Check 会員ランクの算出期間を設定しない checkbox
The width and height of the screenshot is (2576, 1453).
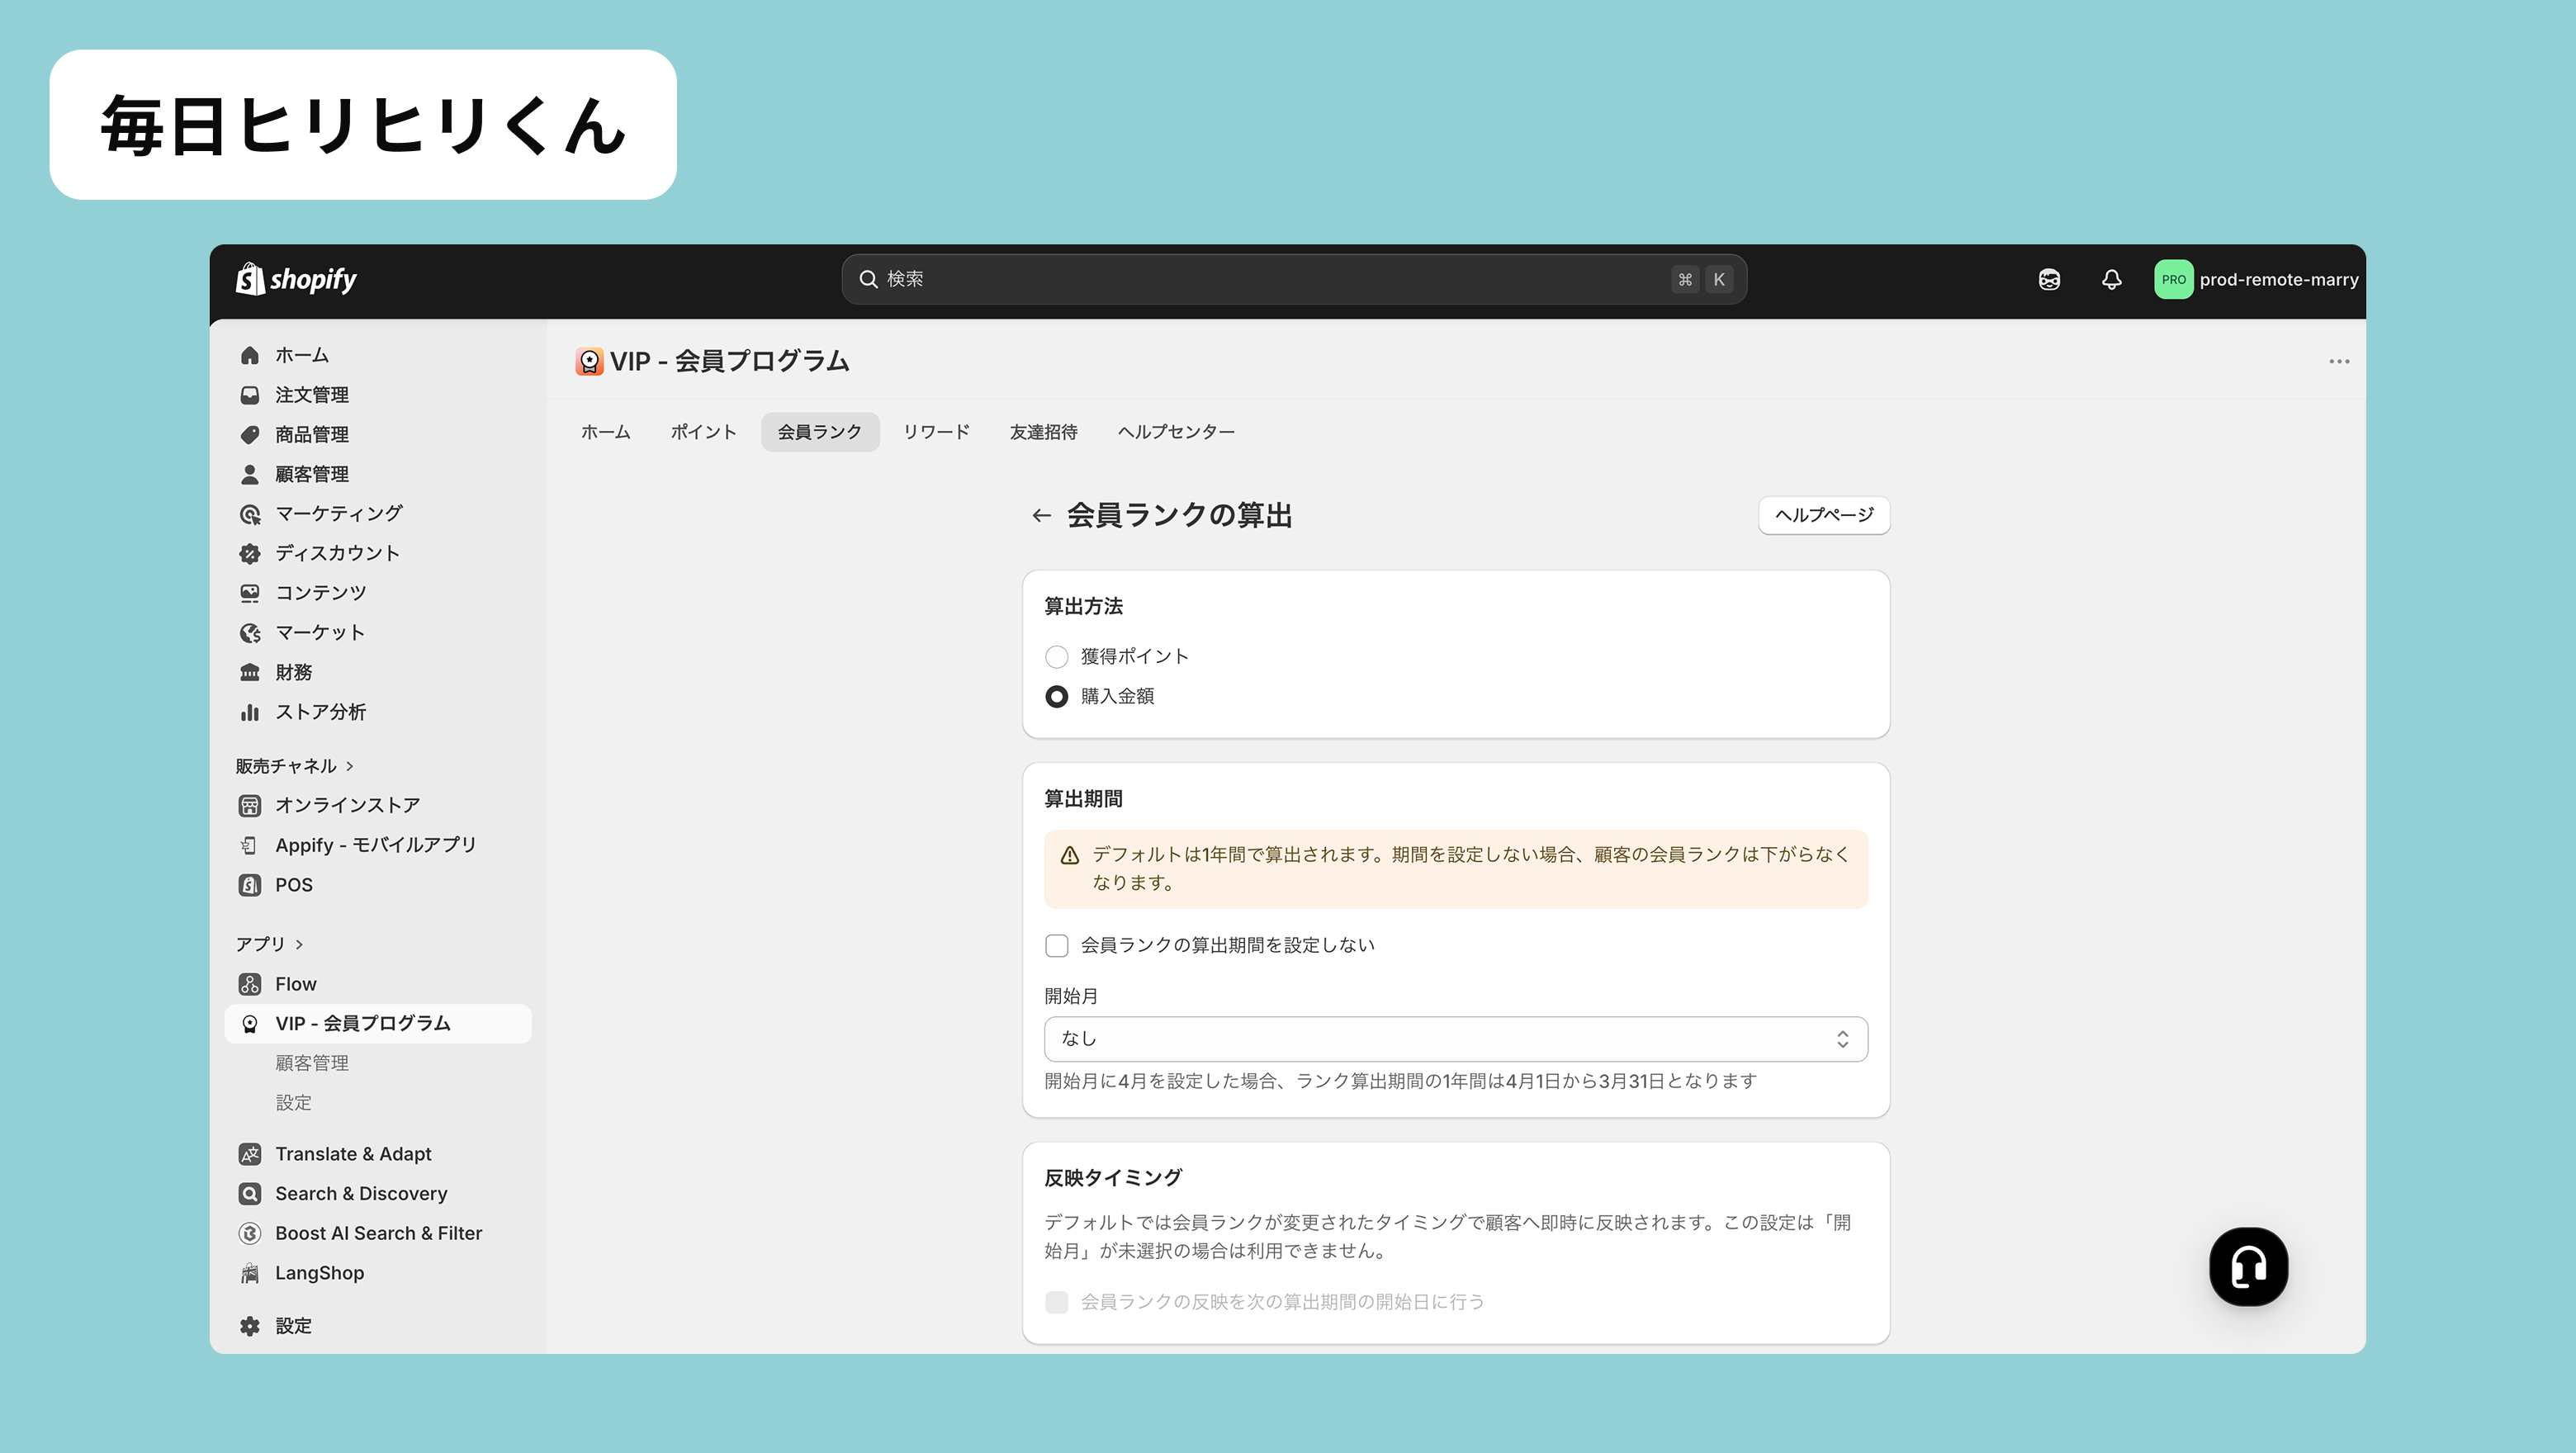(1057, 946)
